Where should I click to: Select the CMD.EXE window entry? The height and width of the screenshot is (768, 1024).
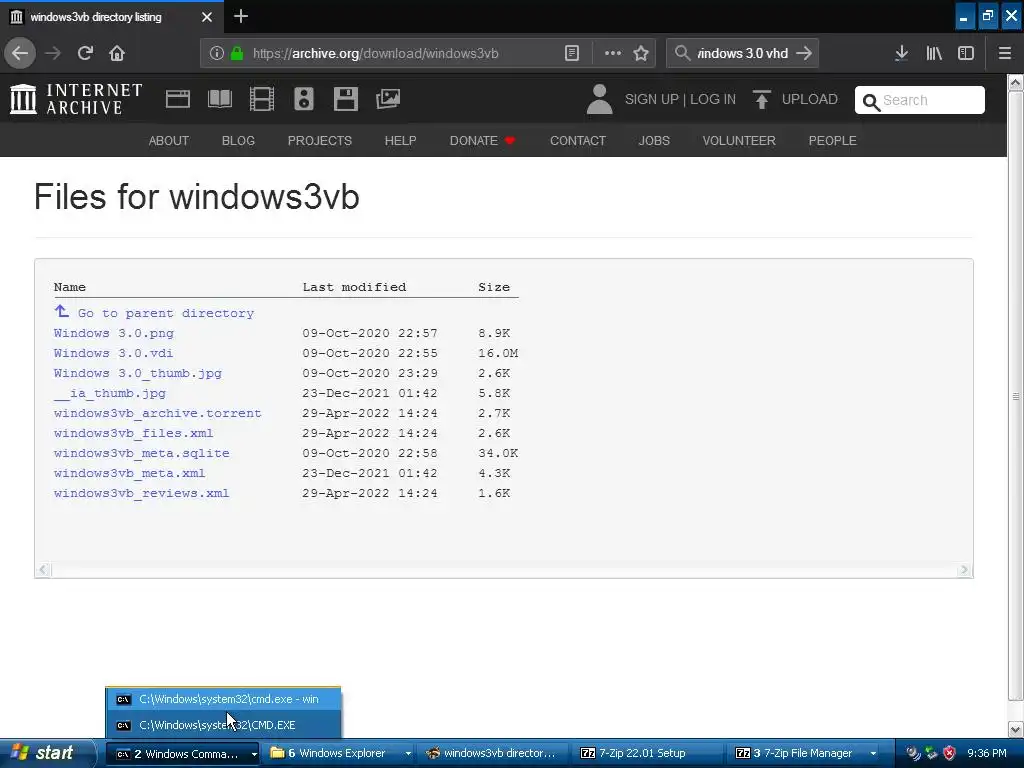tap(223, 725)
